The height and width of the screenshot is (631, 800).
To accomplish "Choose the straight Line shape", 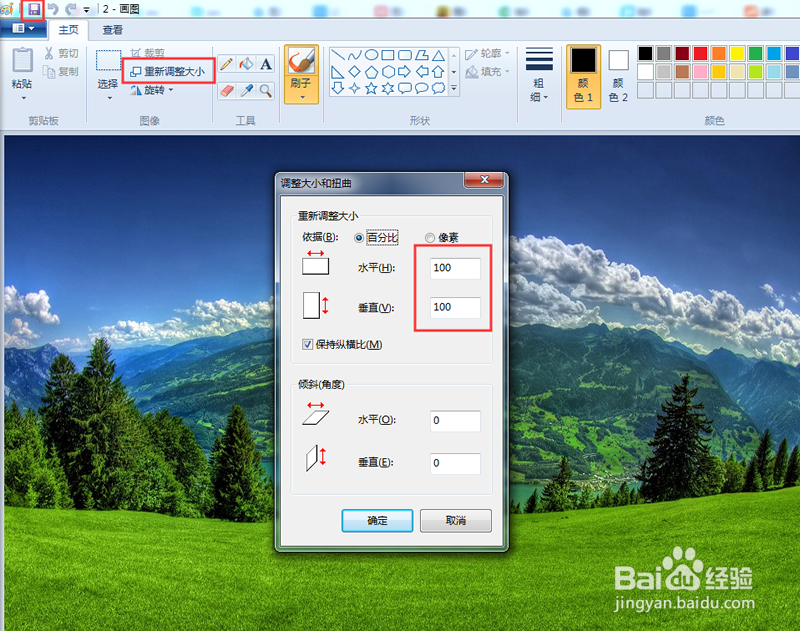I will (337, 55).
